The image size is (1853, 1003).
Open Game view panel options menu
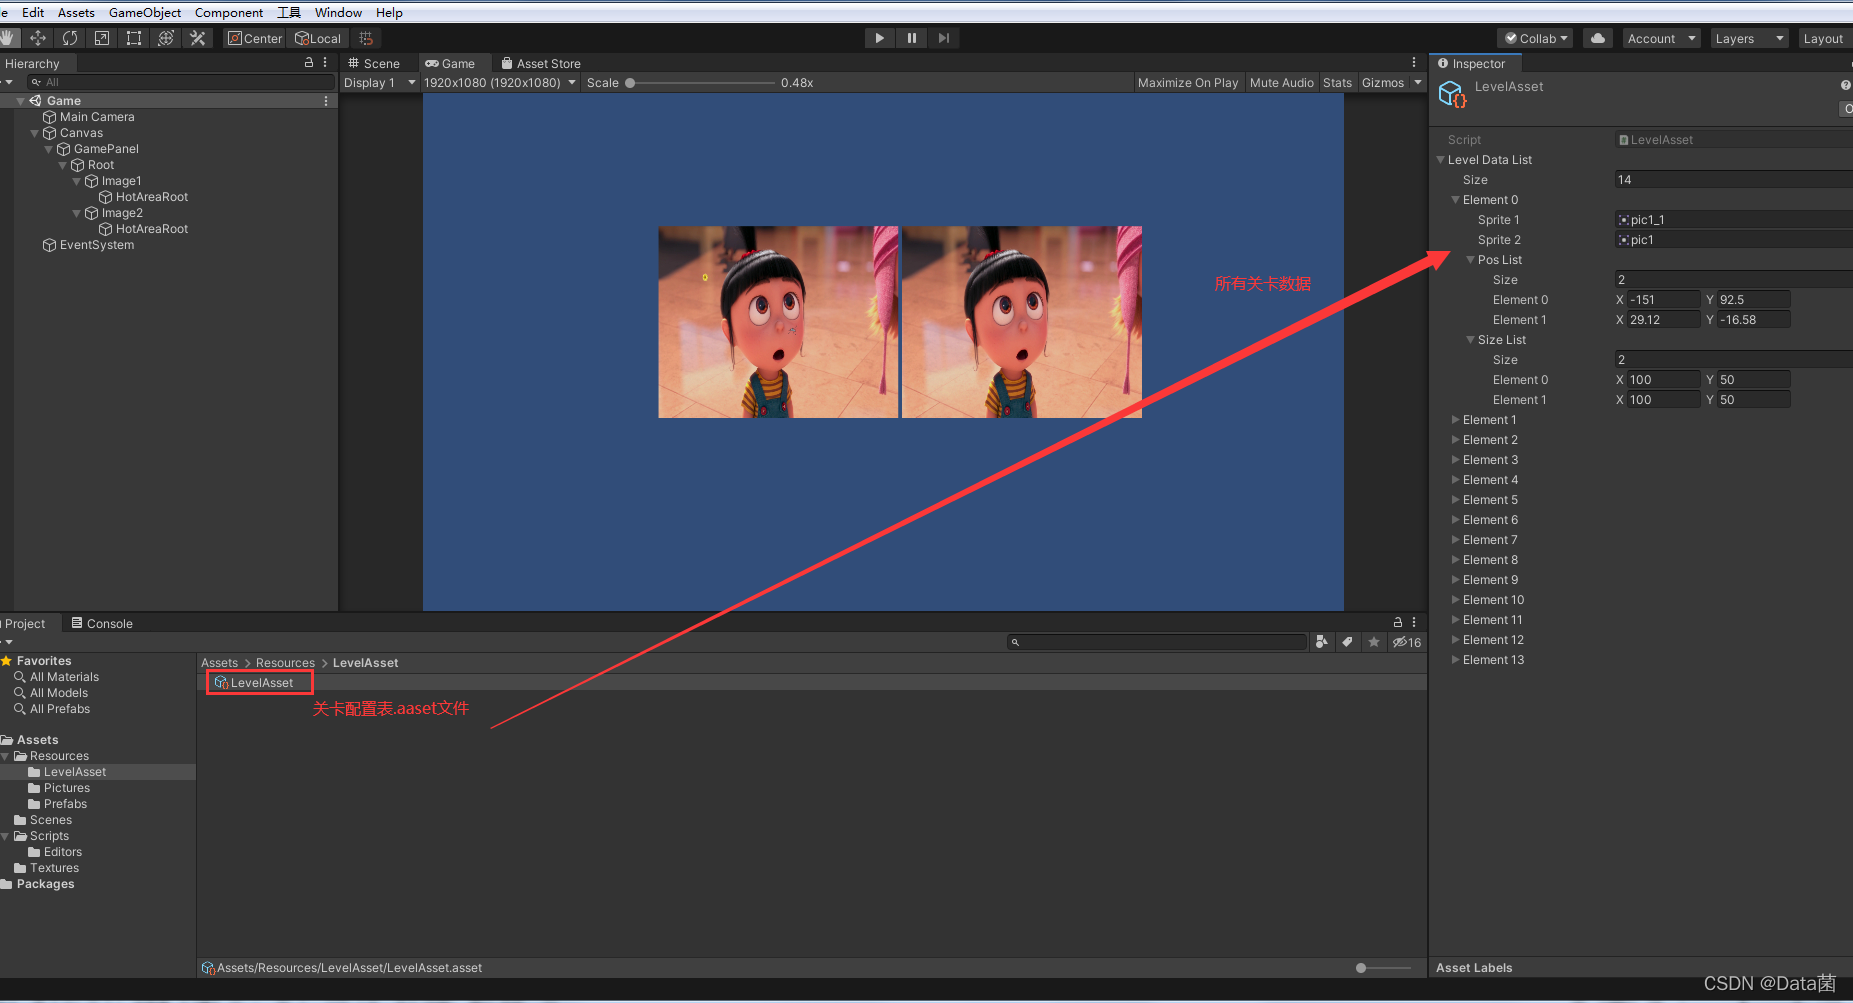(1414, 62)
